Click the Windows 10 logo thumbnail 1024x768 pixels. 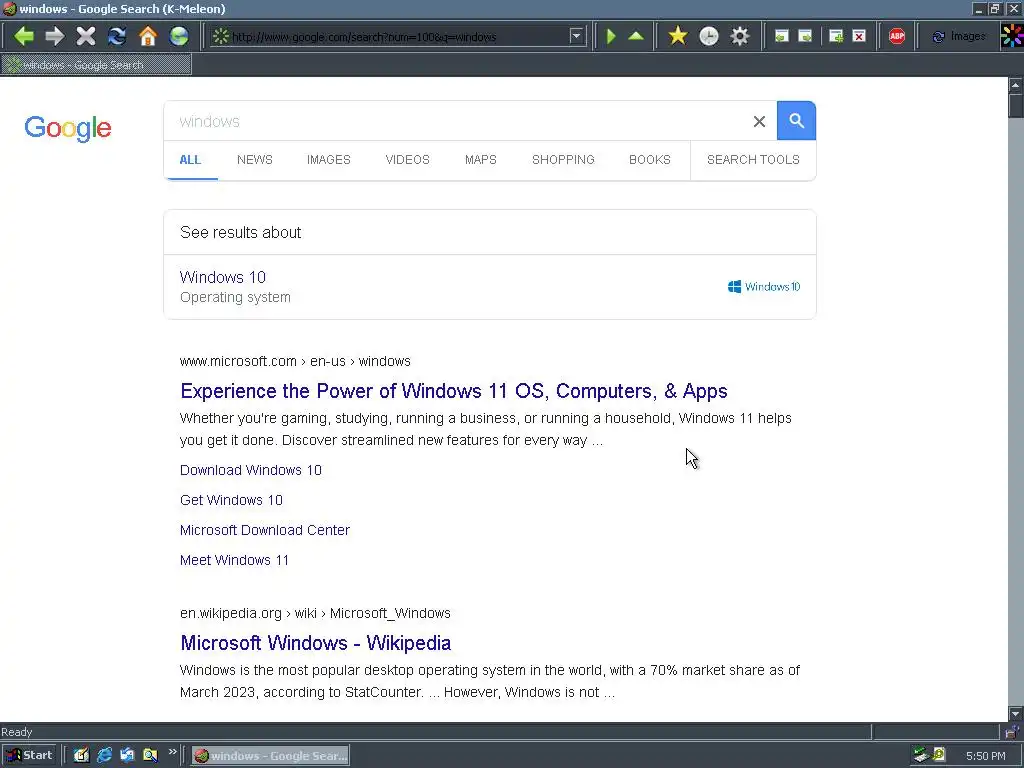pyautogui.click(x=764, y=287)
